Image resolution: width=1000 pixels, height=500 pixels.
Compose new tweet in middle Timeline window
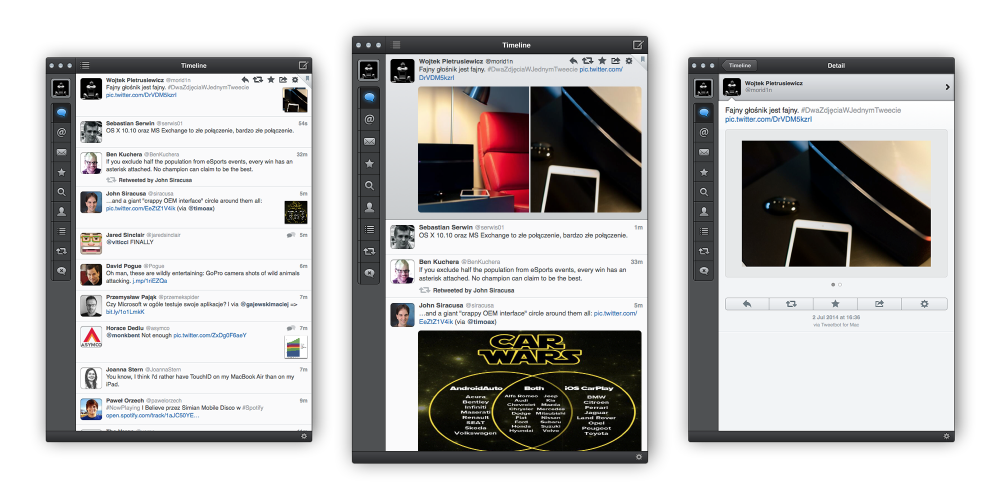coord(638,45)
